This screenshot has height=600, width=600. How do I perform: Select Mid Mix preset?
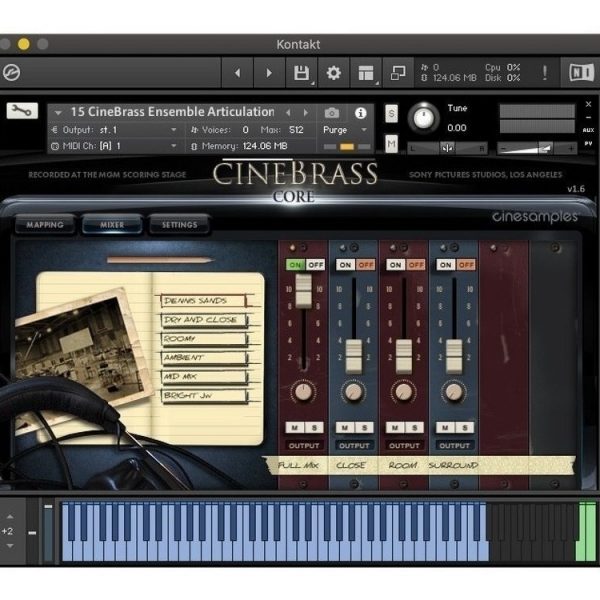pyautogui.click(x=204, y=377)
